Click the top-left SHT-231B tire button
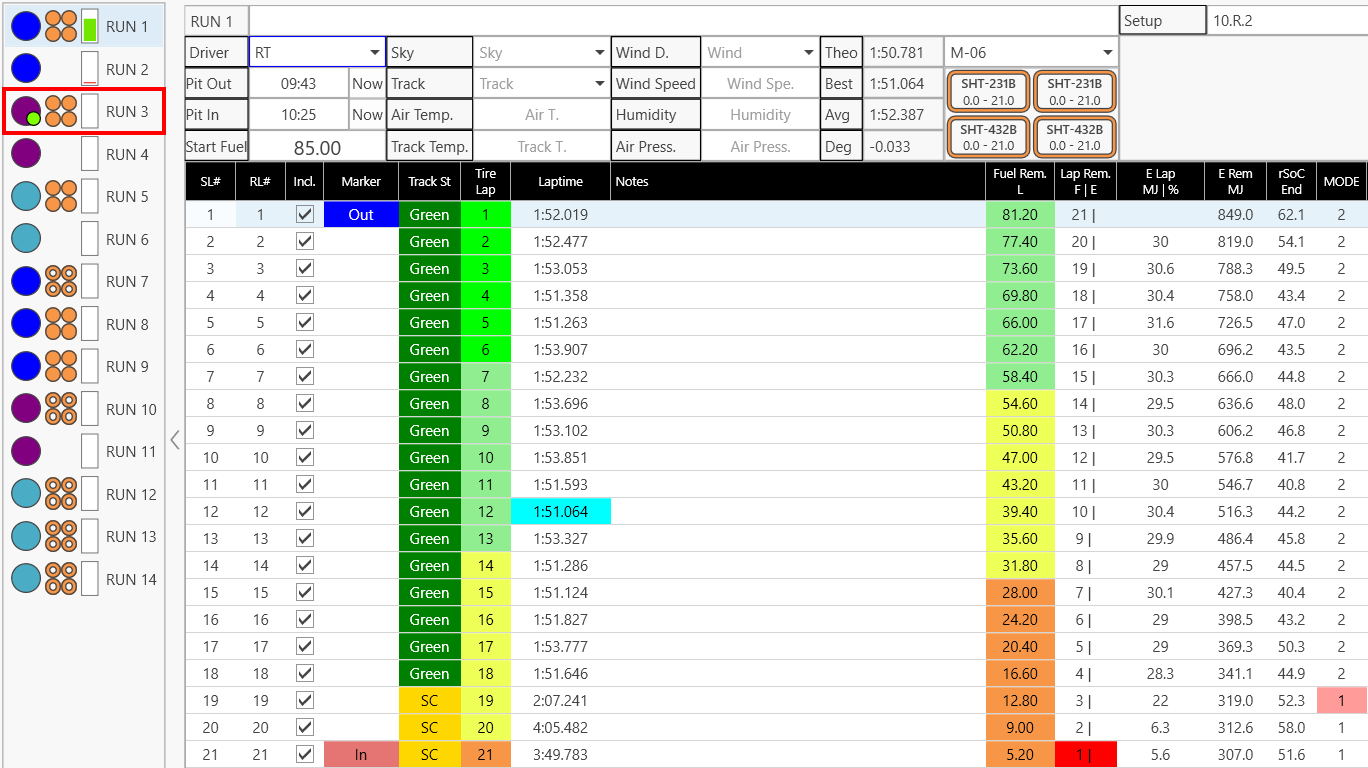This screenshot has height=768, width=1368. tap(988, 92)
